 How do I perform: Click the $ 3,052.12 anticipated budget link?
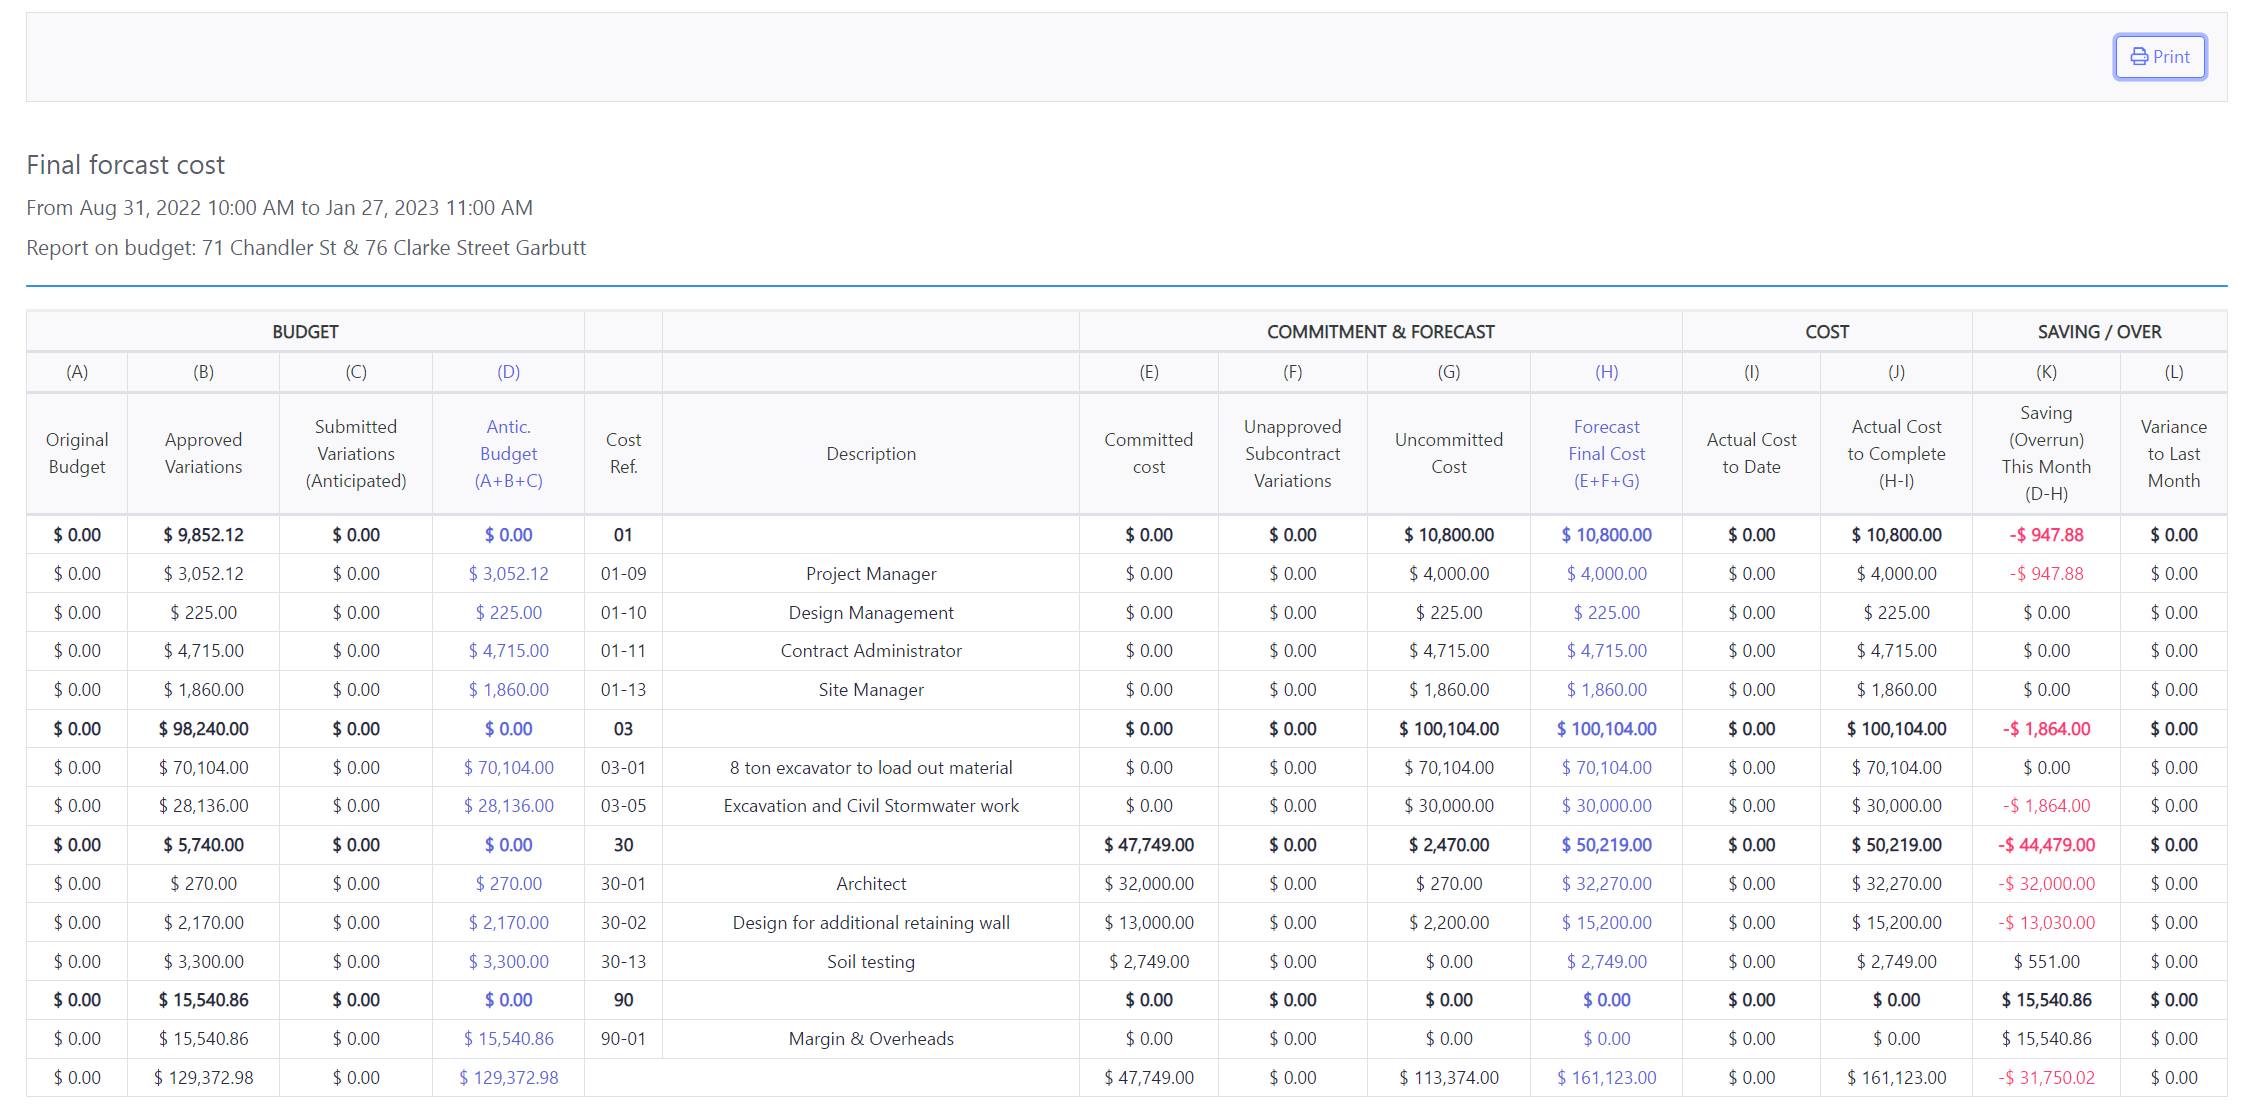coord(508,574)
